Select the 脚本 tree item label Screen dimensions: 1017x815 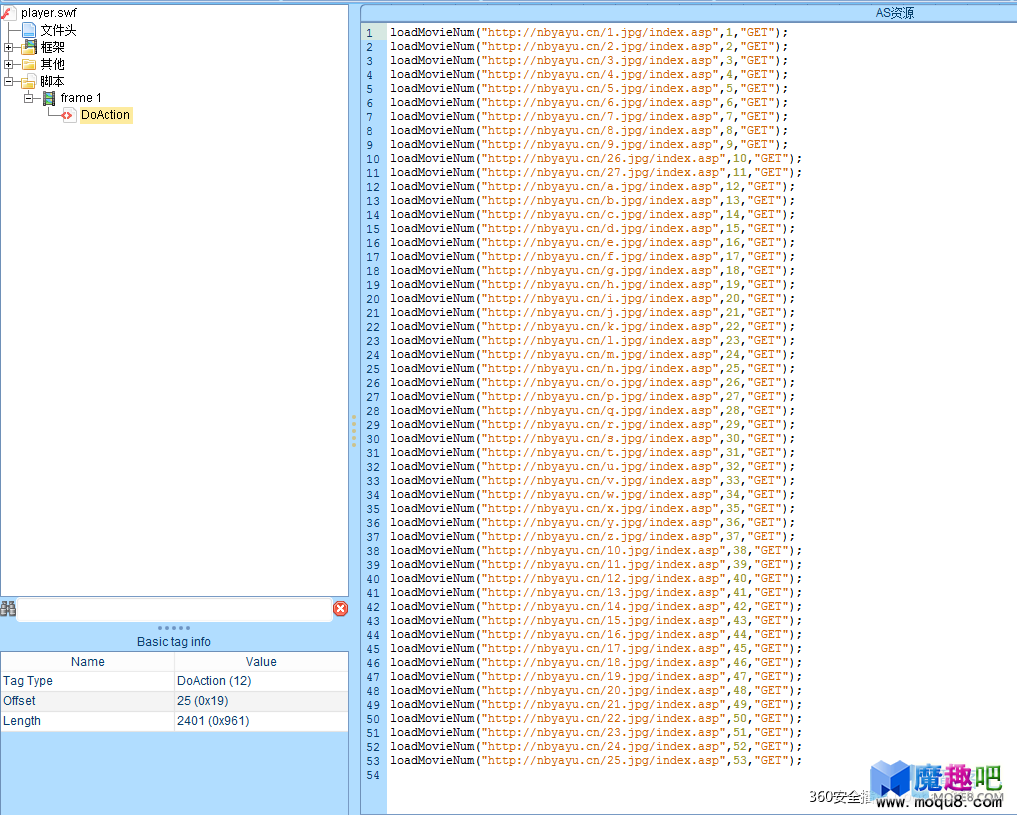click(x=52, y=81)
